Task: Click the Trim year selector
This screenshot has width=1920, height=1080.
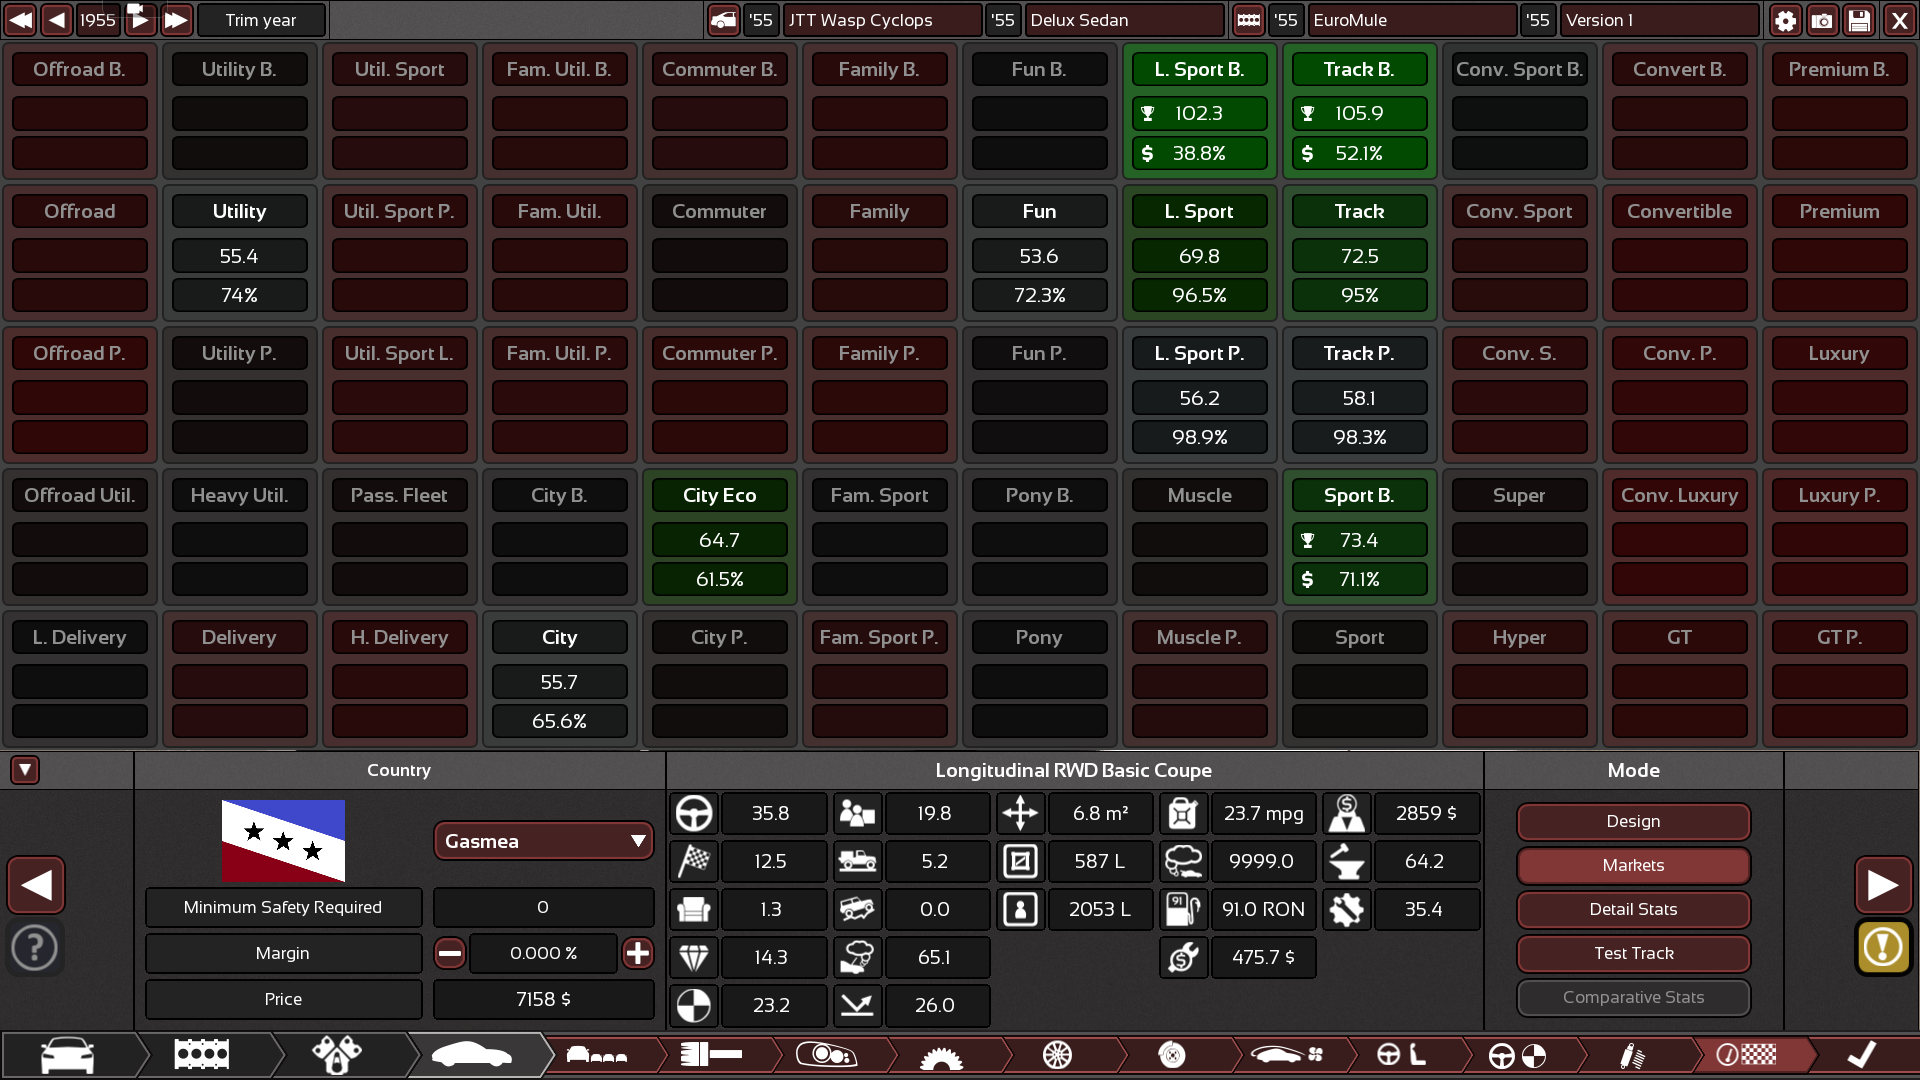Action: point(261,20)
